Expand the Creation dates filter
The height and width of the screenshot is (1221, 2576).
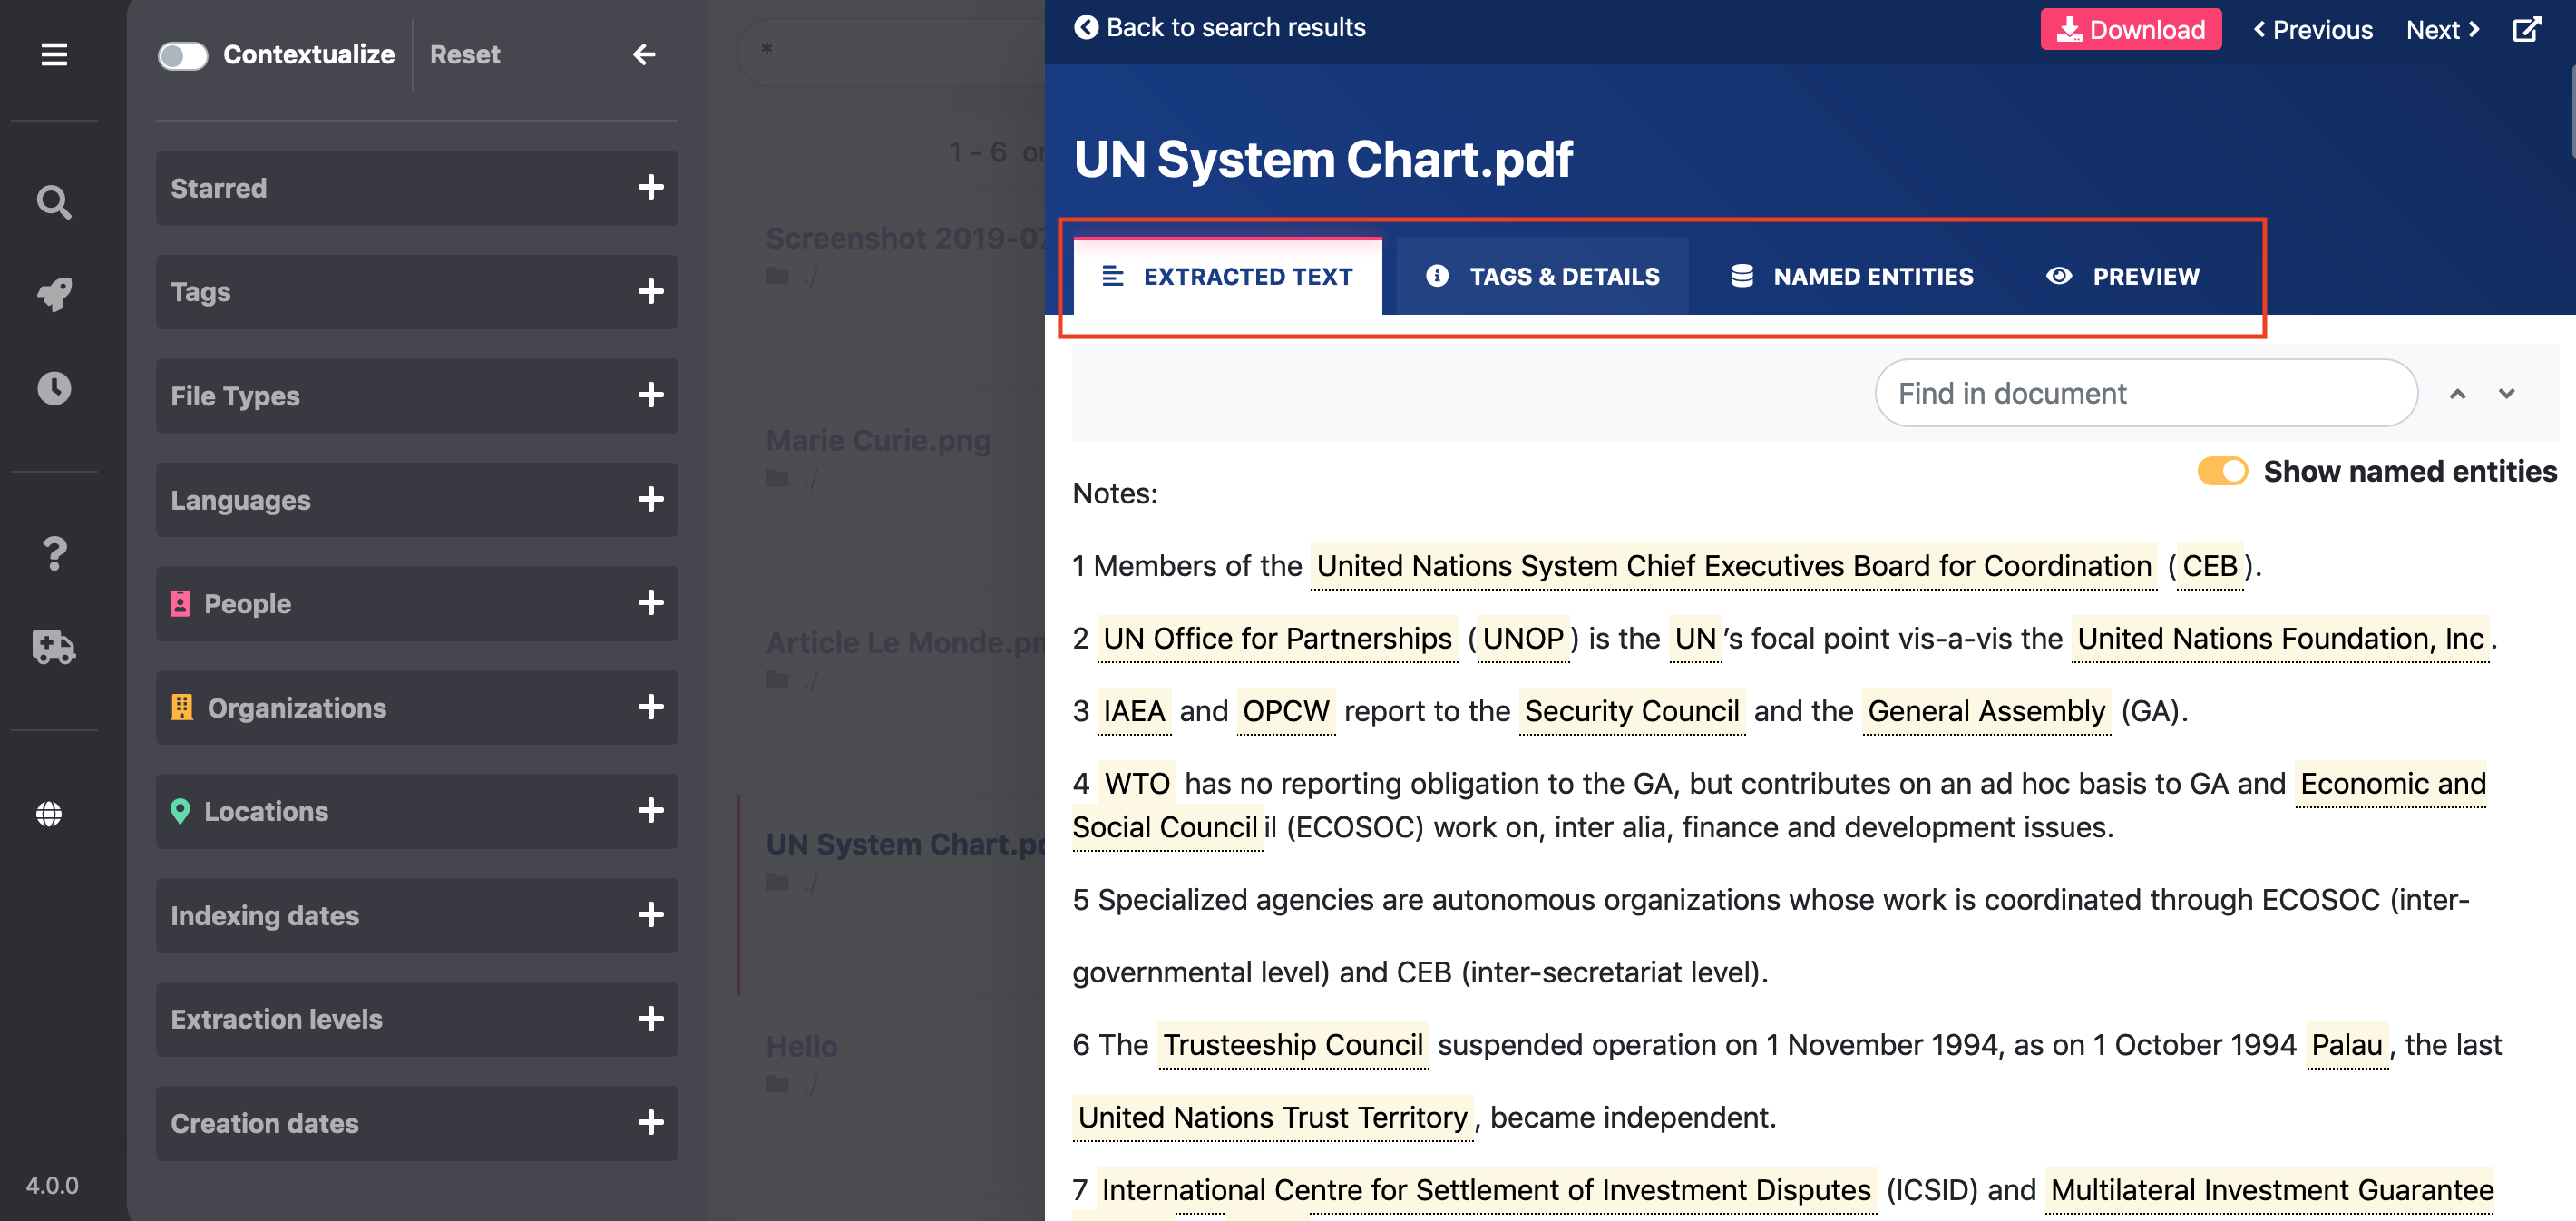point(651,1123)
